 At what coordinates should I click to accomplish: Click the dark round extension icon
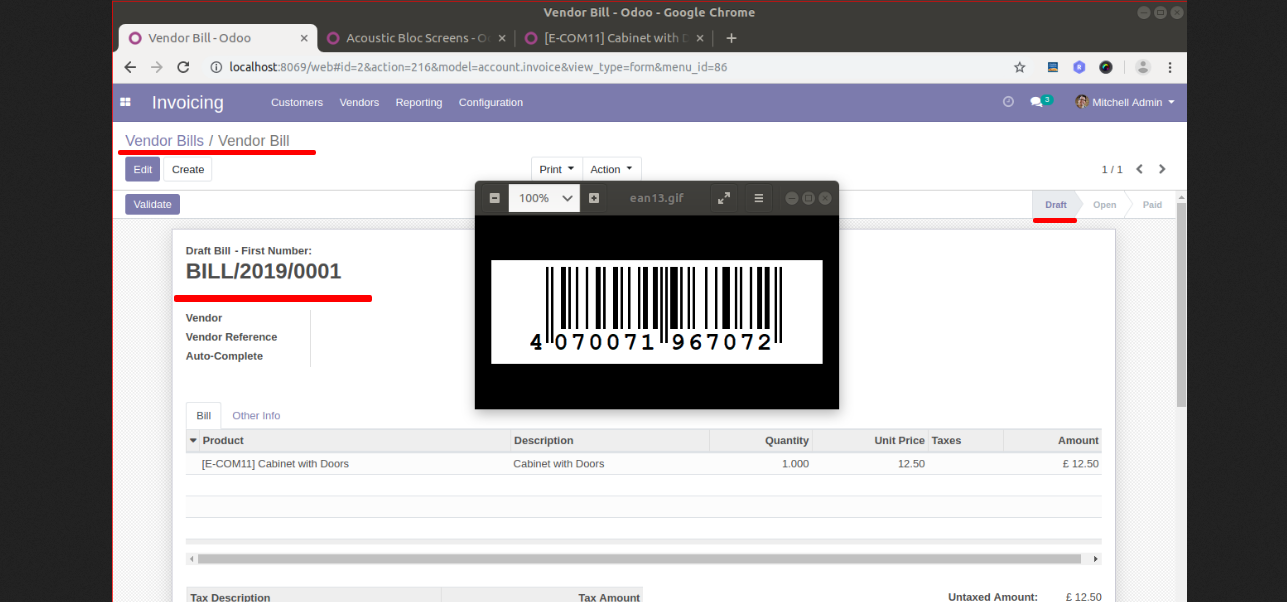(1106, 67)
